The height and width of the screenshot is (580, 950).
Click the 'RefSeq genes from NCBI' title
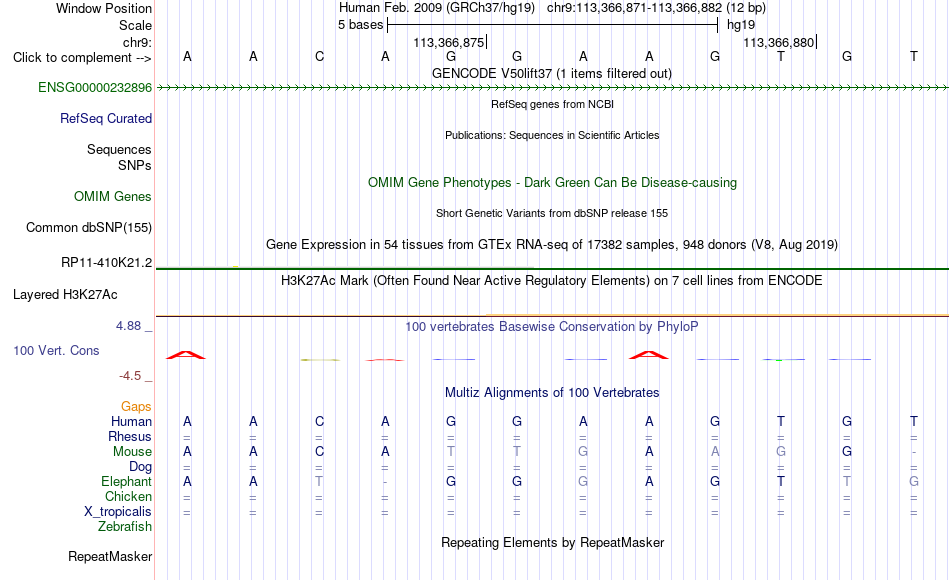pos(552,104)
